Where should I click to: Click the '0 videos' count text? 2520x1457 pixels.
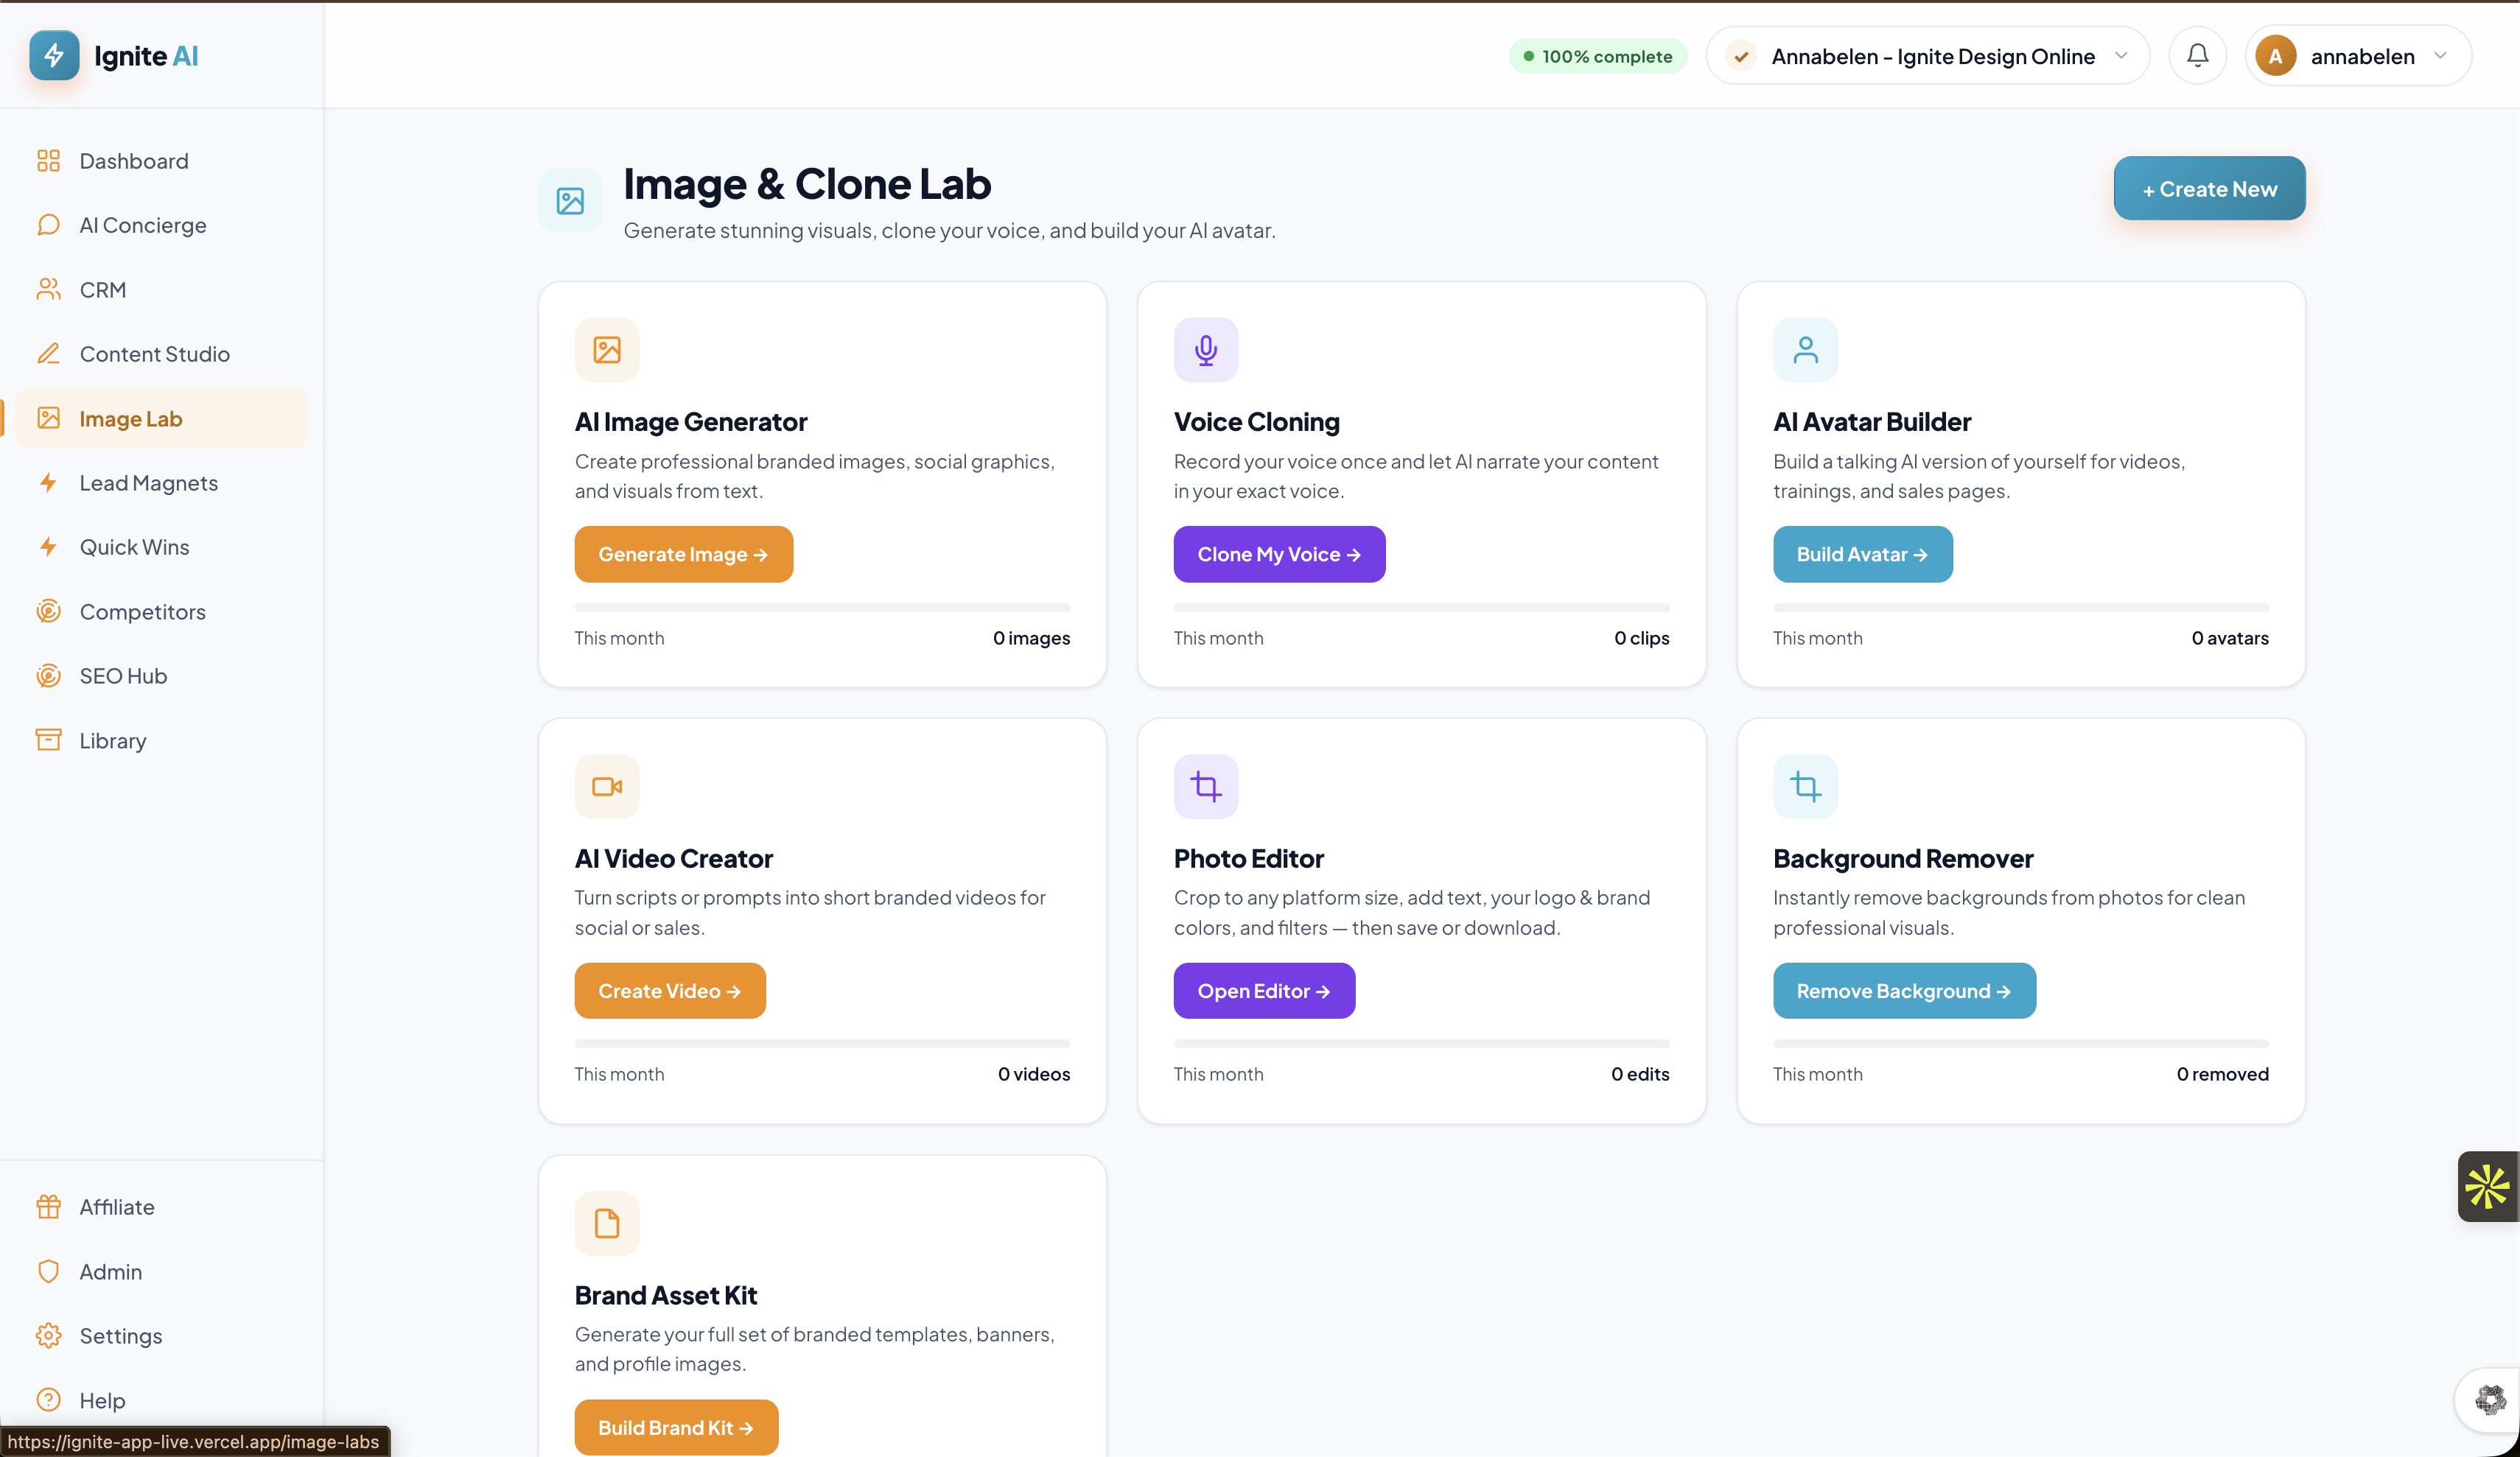pyautogui.click(x=1033, y=1074)
